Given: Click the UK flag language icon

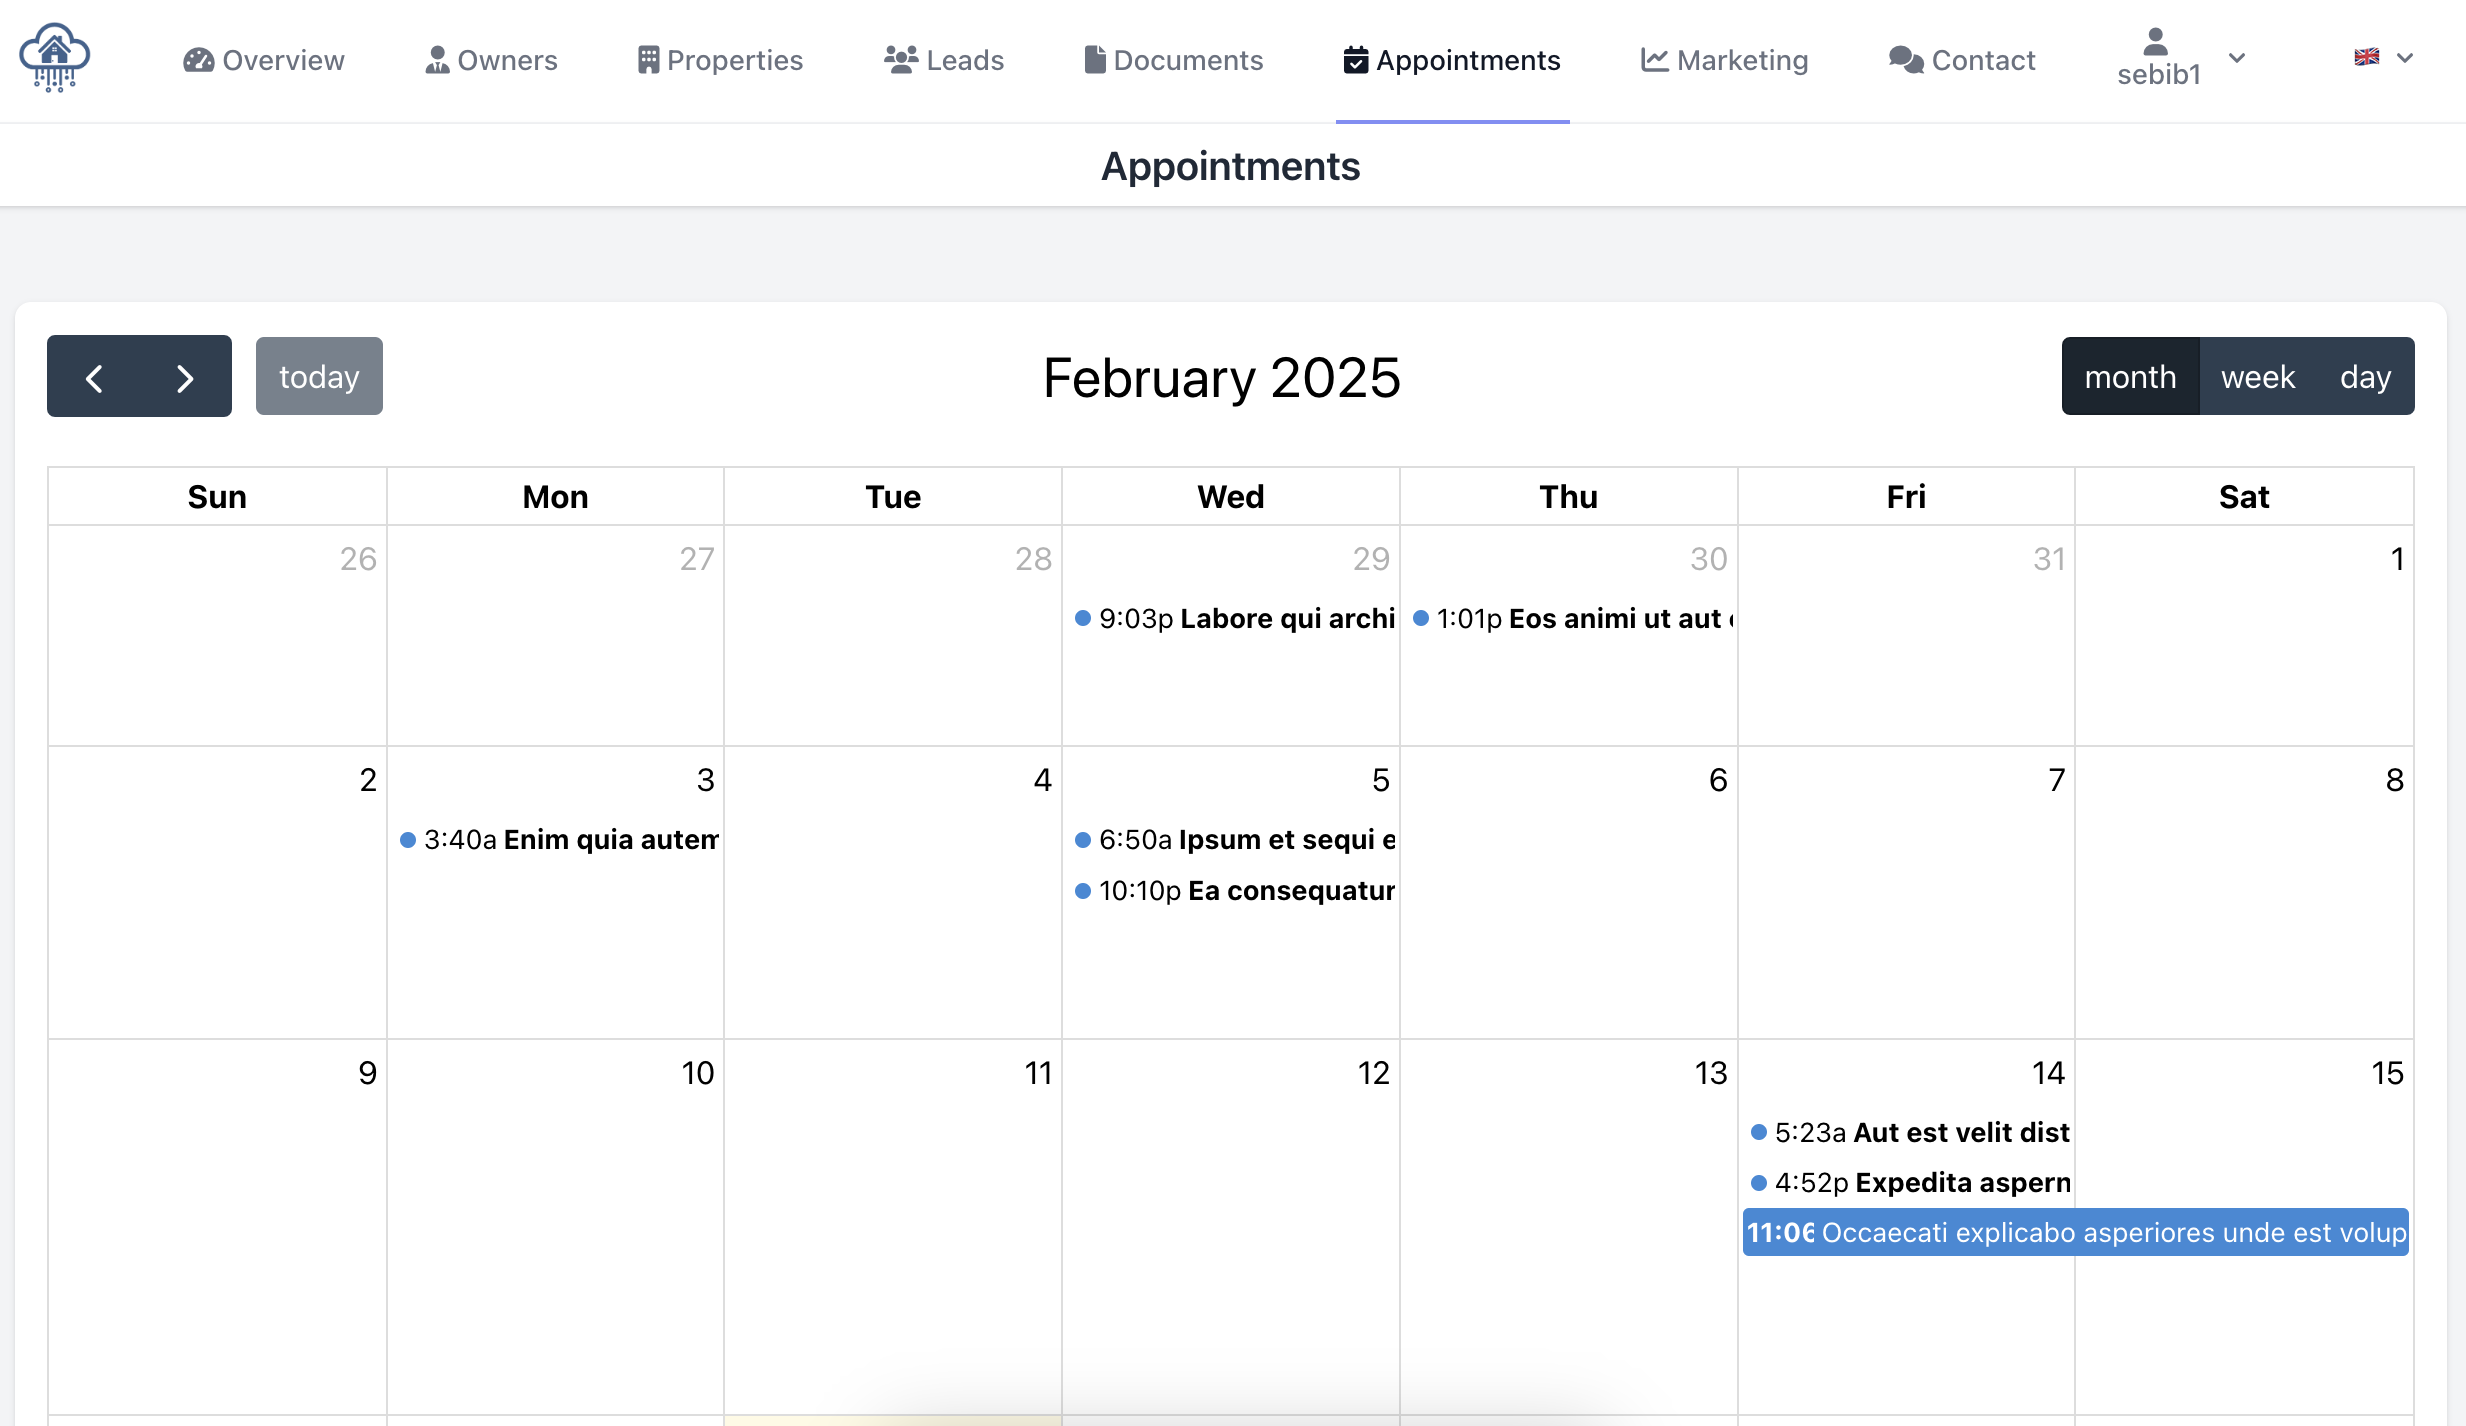Looking at the screenshot, I should point(2366,57).
